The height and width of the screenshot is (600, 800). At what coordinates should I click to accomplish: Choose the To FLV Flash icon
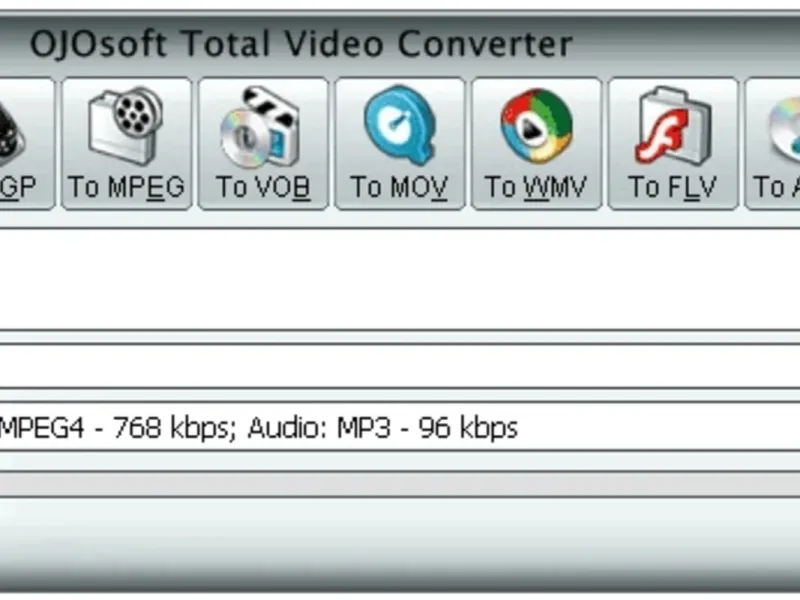673,143
